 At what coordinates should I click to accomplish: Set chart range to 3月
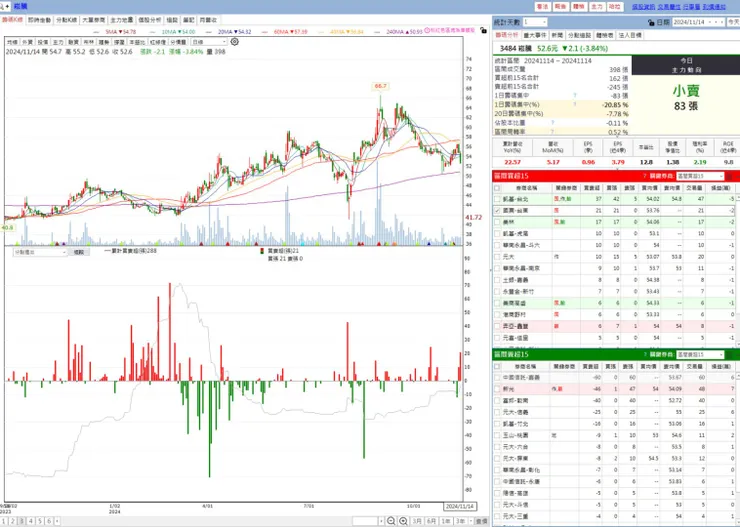[417, 521]
